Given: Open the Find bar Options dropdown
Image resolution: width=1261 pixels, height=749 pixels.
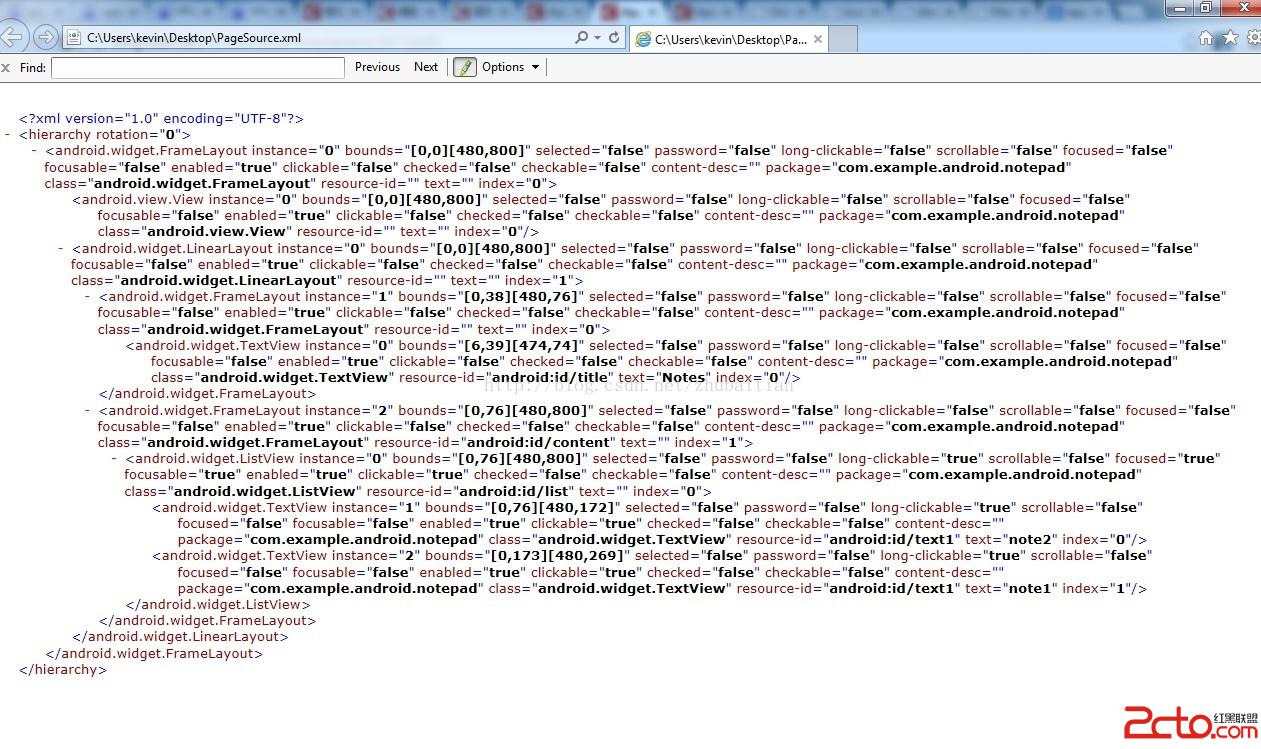Looking at the screenshot, I should (x=510, y=67).
